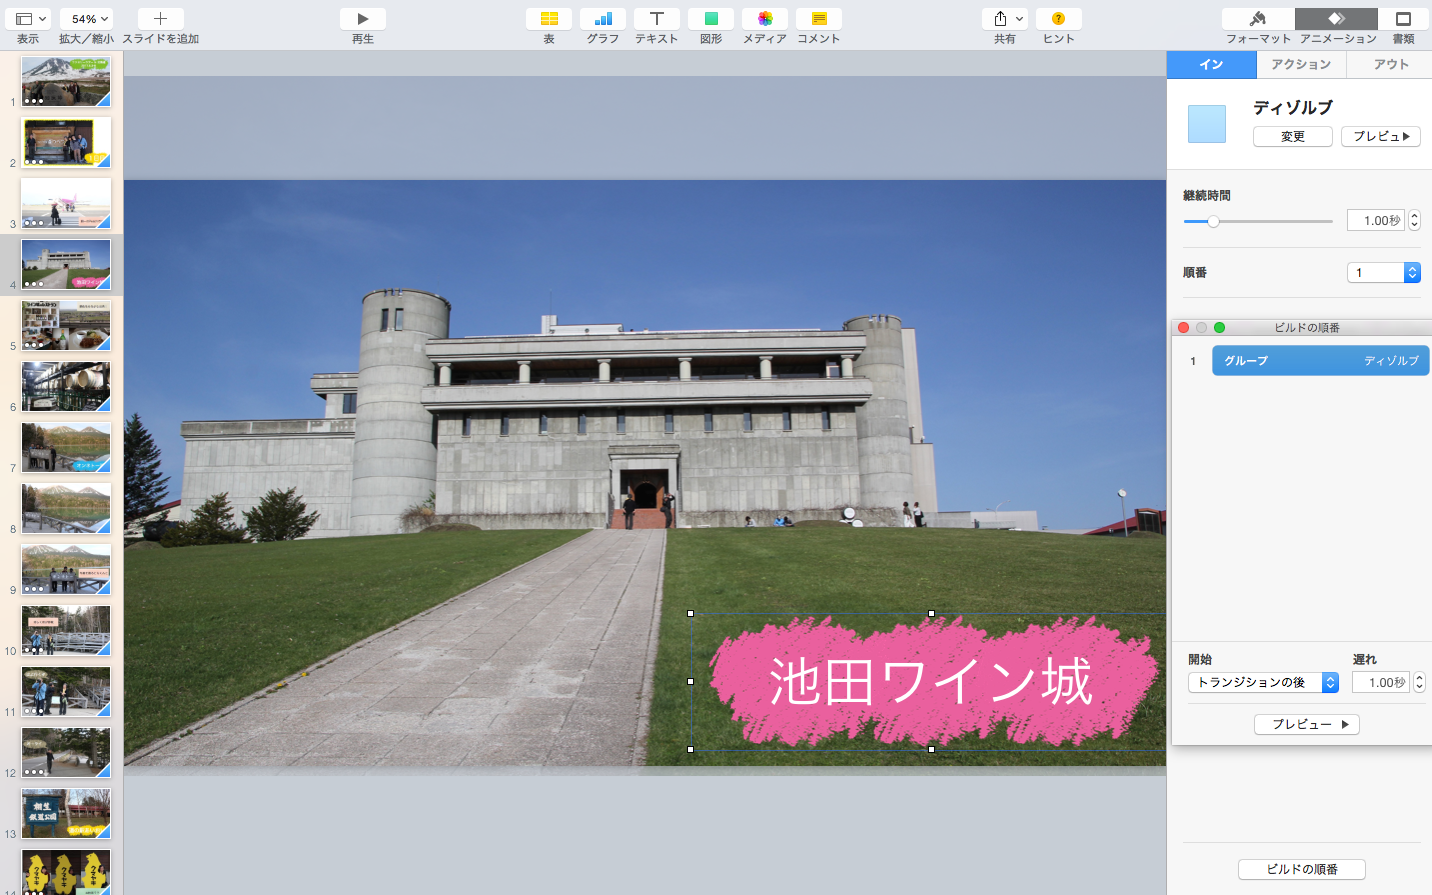
Task: Select slide 7 thumbnail
Action: click(66, 448)
